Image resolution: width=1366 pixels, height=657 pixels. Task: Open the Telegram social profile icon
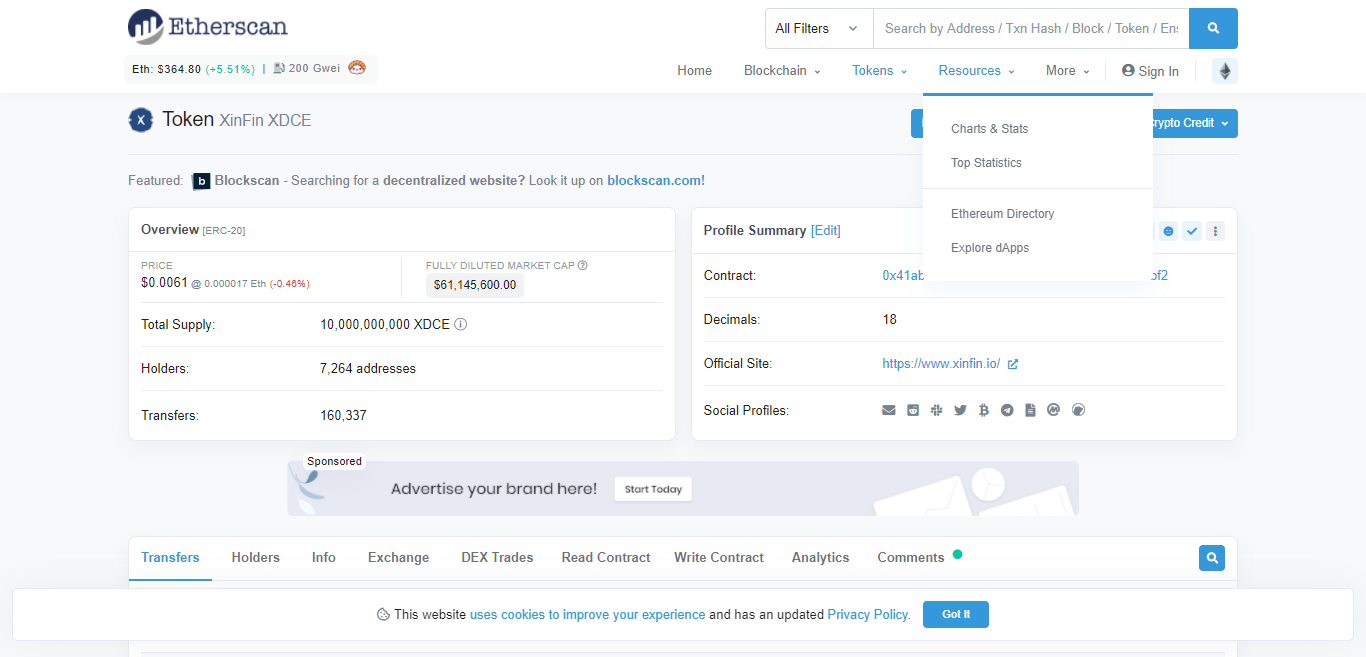(x=1007, y=410)
